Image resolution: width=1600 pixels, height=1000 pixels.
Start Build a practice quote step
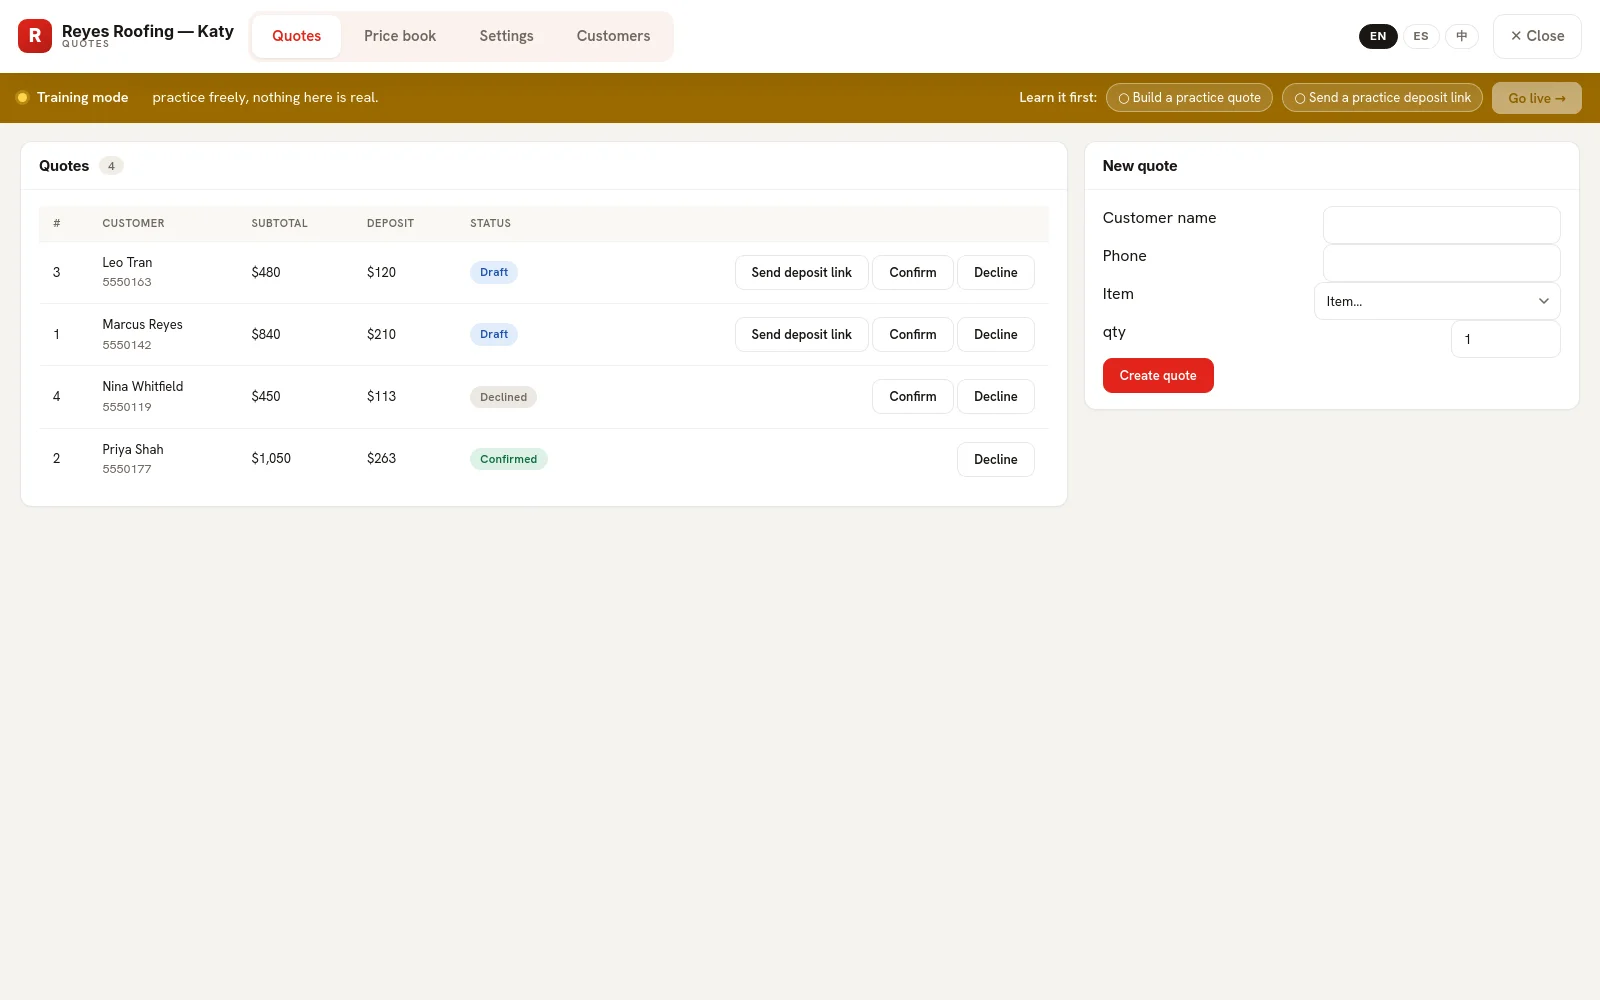[x=1189, y=98]
